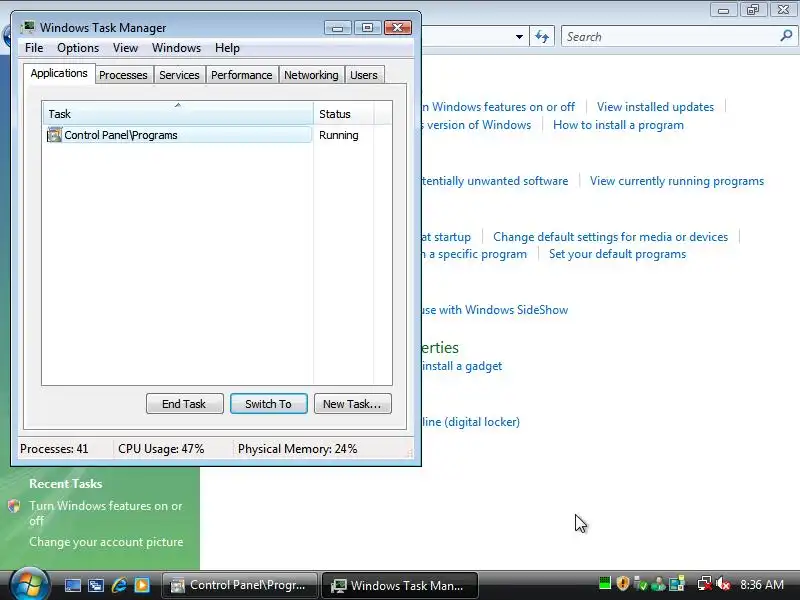The height and width of the screenshot is (600, 800).
Task: Click the shield icon beside Turn Windows features
Action: [x=14, y=506]
